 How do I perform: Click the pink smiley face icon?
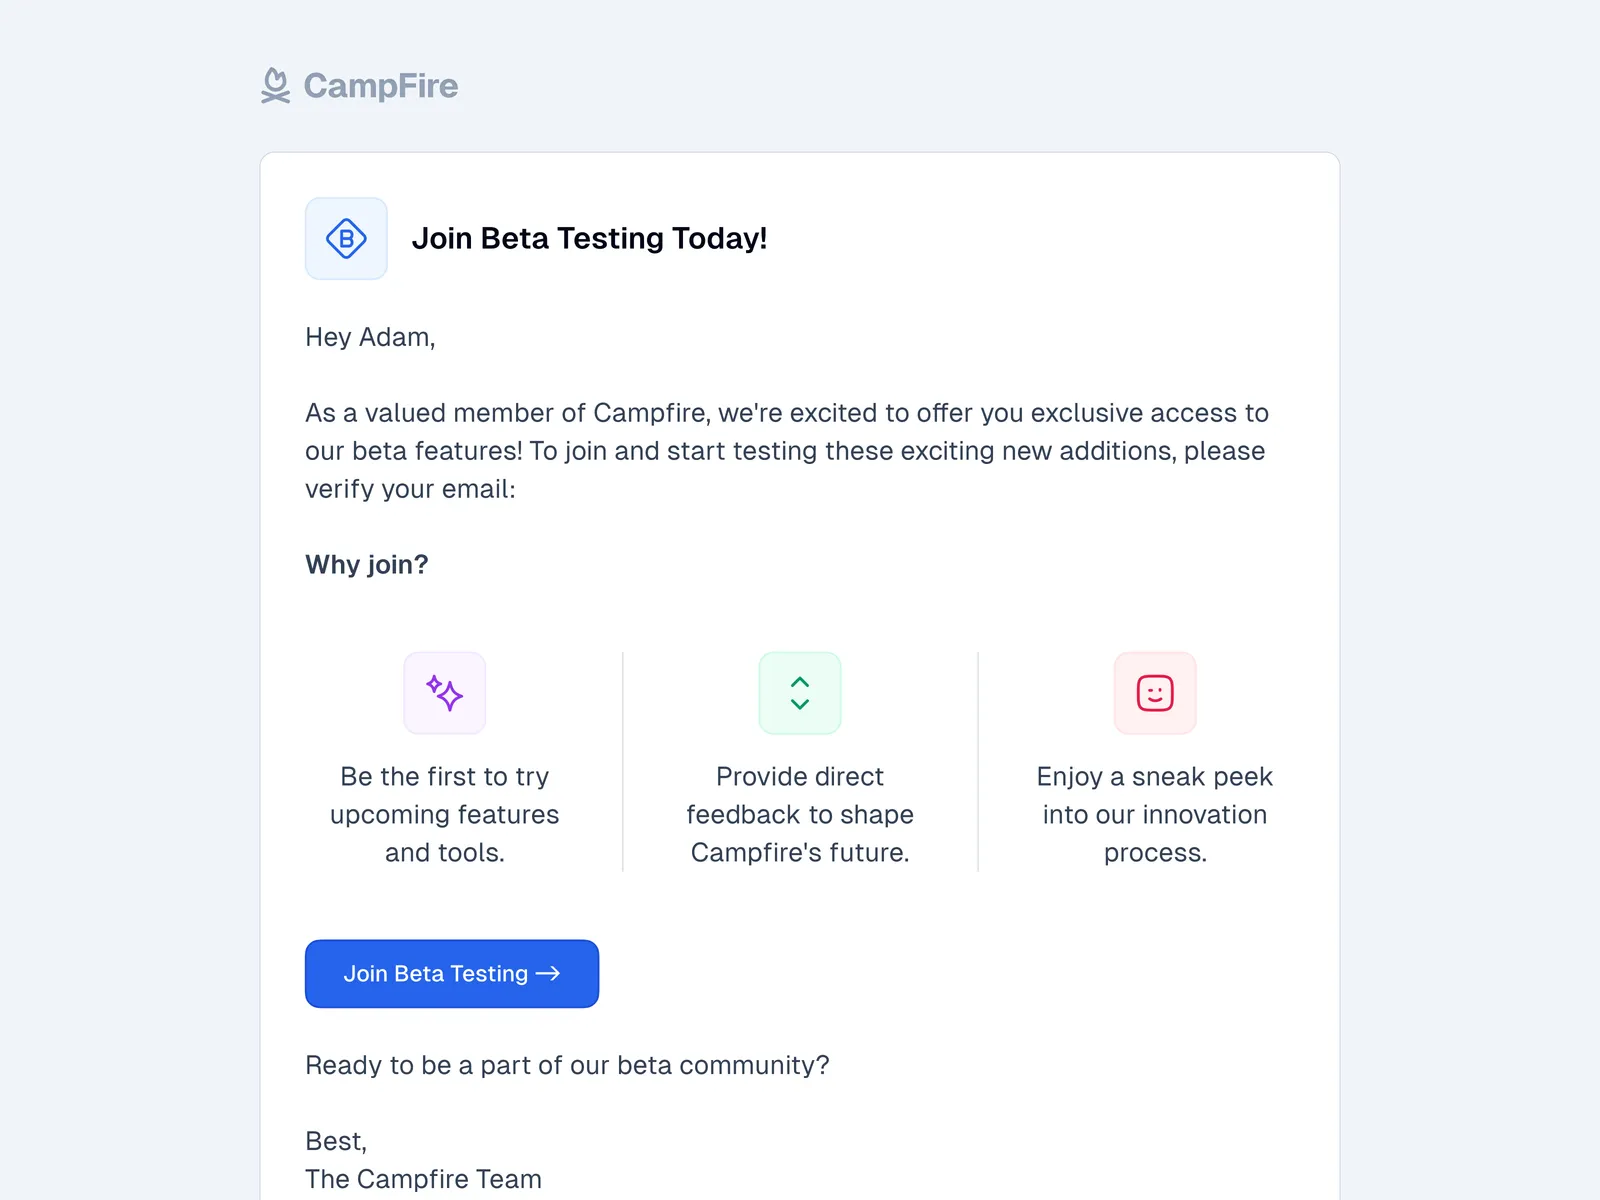[x=1155, y=693]
